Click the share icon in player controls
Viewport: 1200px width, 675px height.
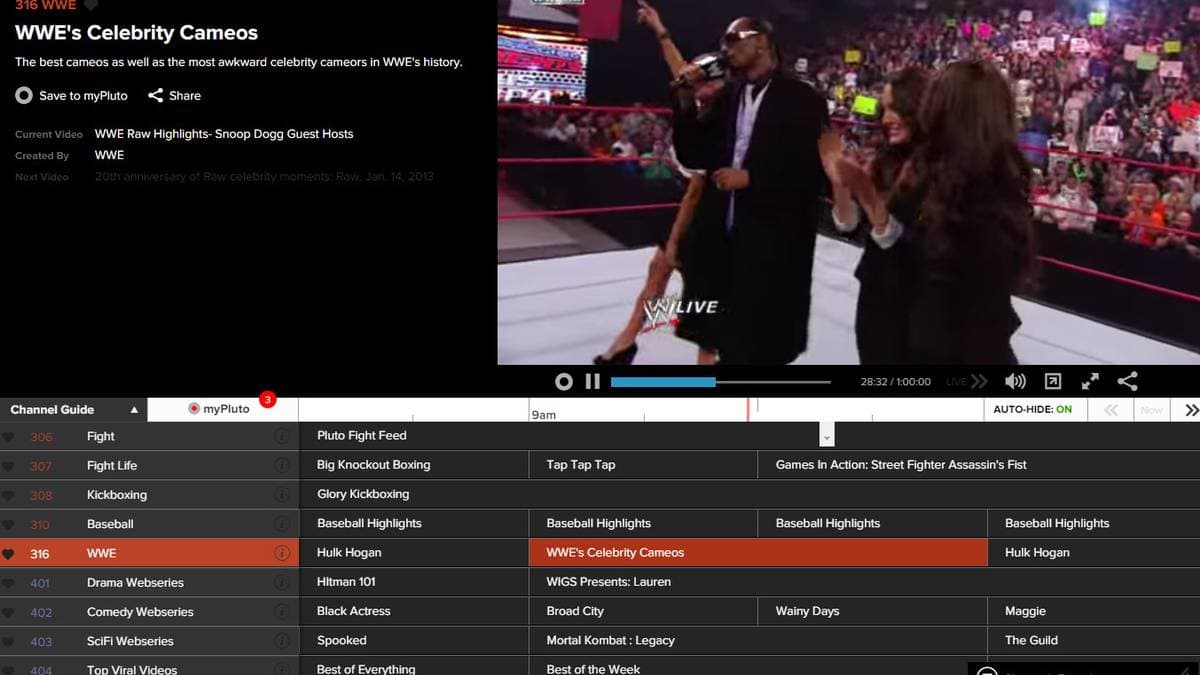(x=1127, y=381)
